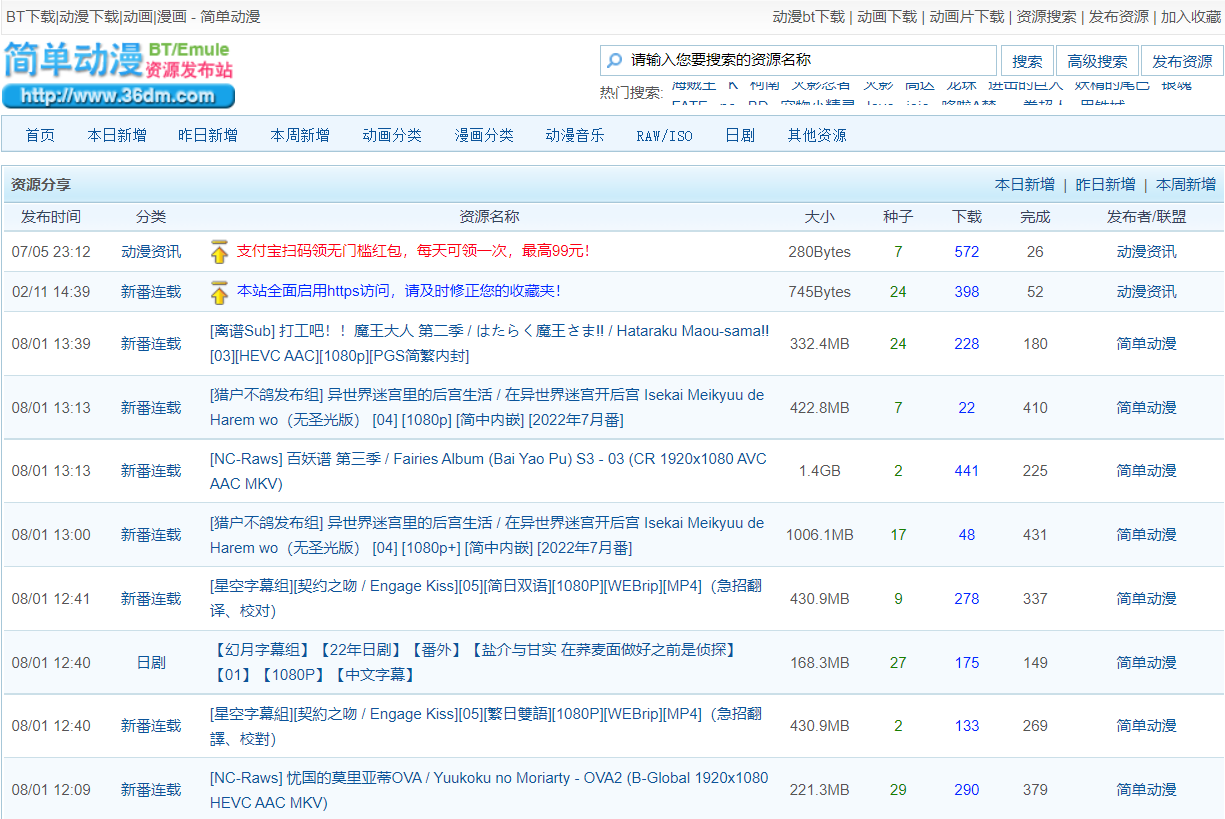This screenshot has height=819, width=1225.
Task: Open 其他资源 in the navigation bar
Action: 816,135
